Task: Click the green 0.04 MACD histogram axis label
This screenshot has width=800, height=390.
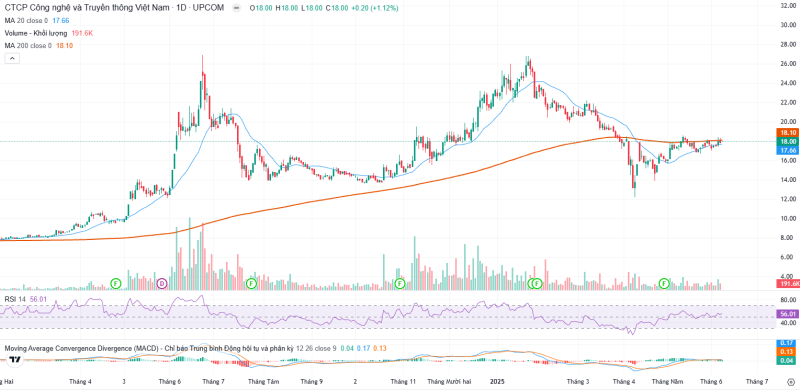Action: (x=786, y=361)
